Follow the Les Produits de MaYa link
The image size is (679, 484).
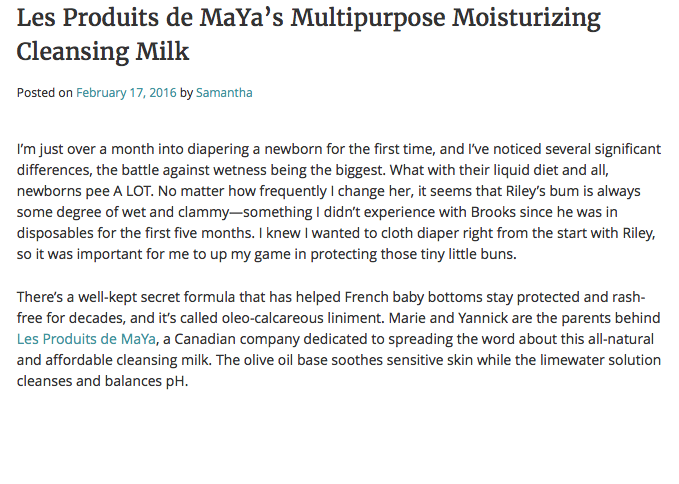point(87,339)
